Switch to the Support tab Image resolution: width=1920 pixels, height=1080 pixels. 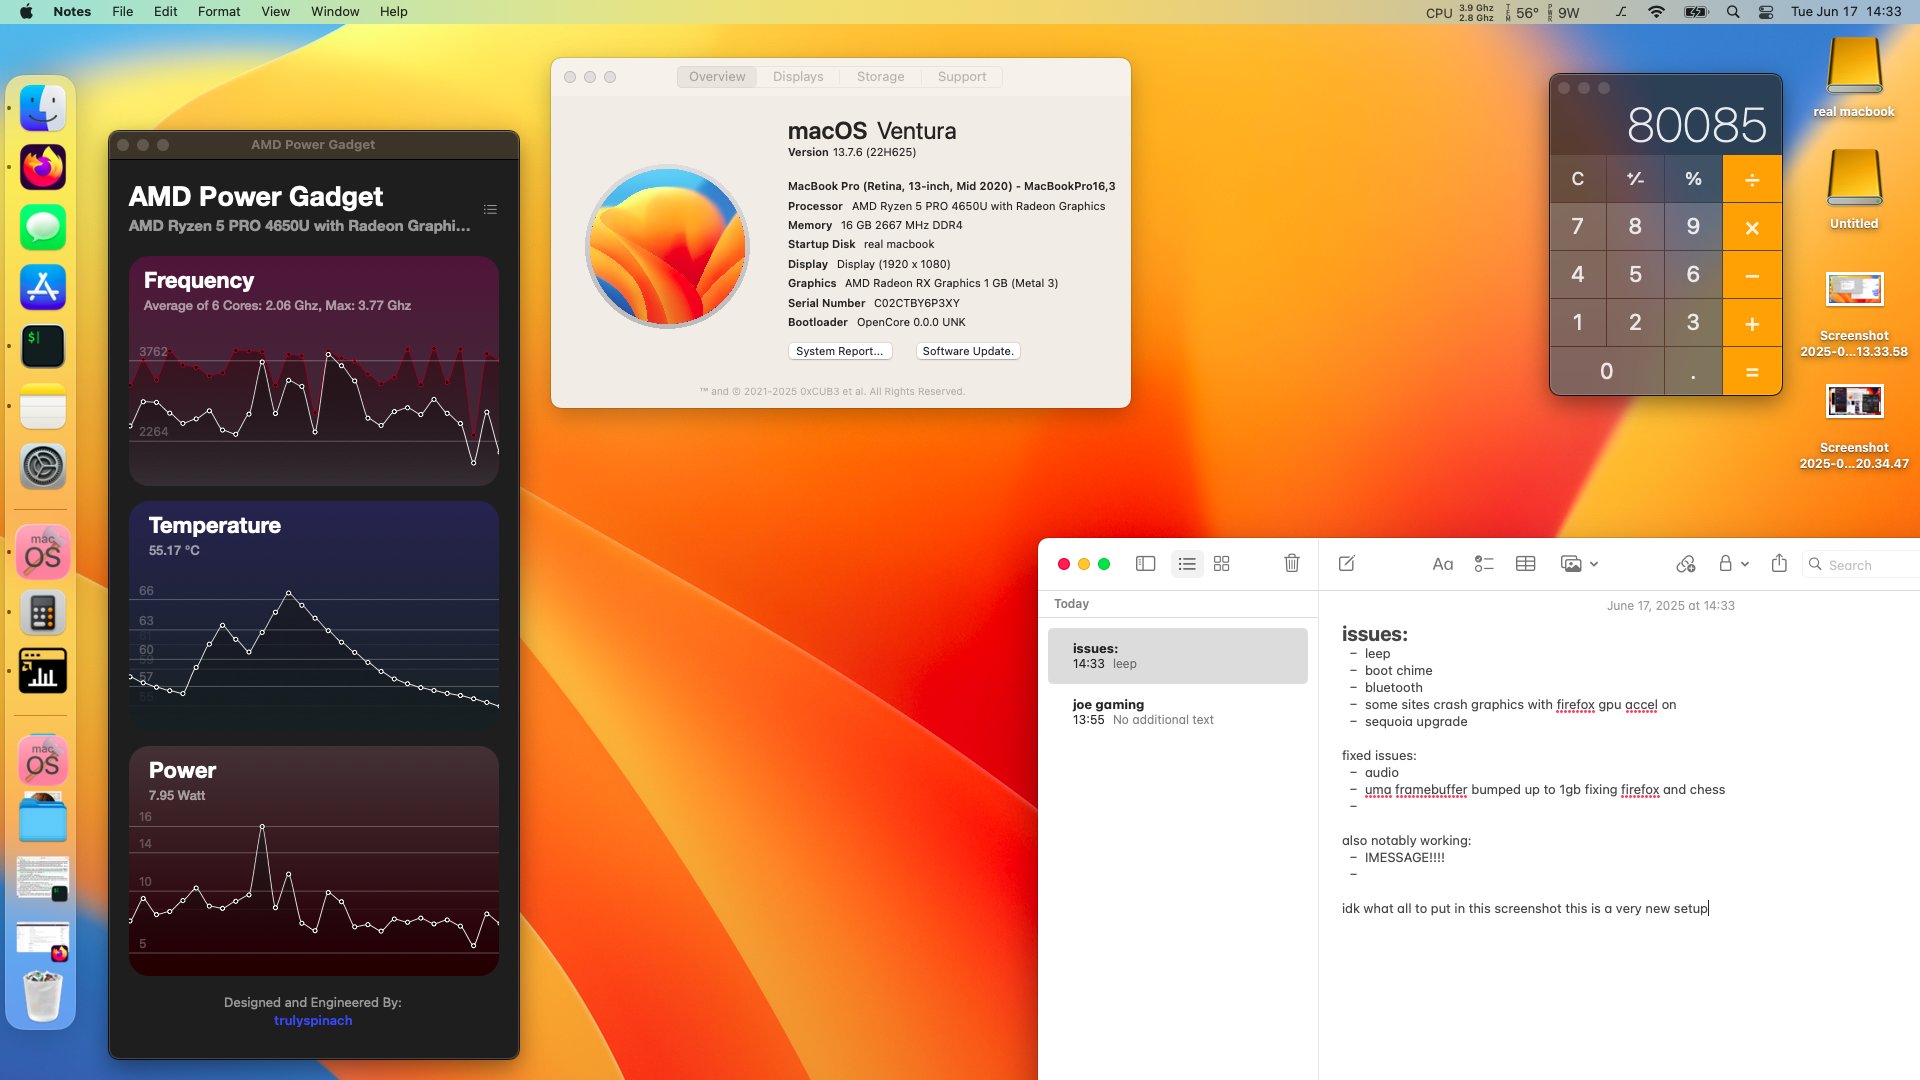[962, 77]
